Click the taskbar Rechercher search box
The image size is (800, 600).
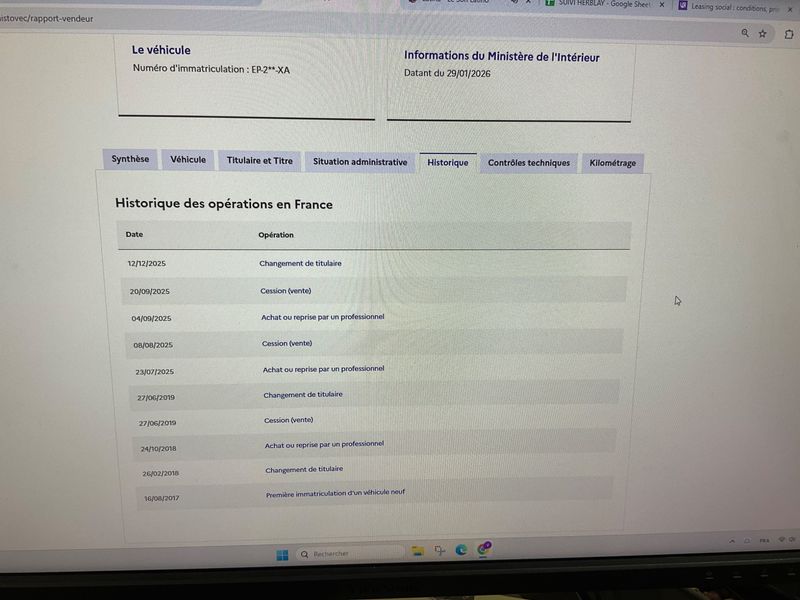[350, 553]
